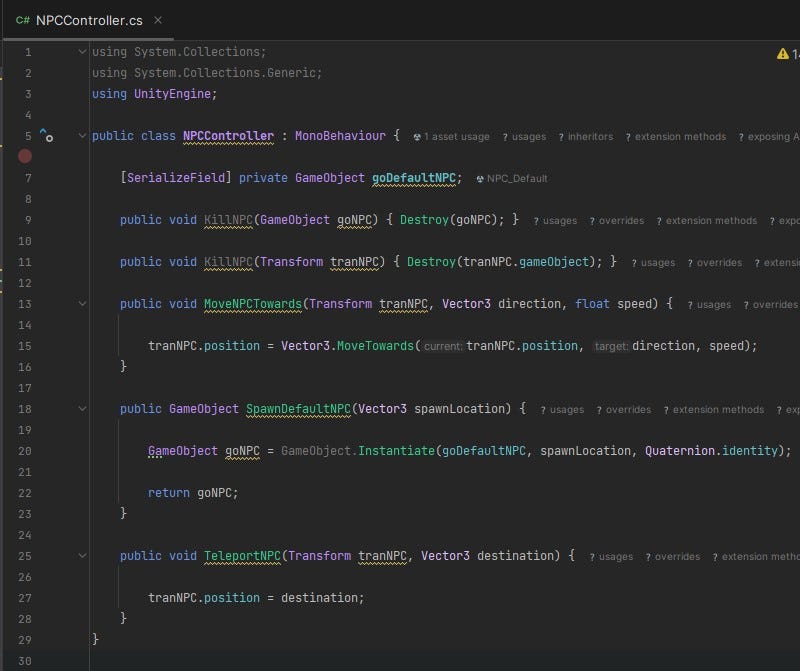Click the Instantiate call on line 20
This screenshot has height=671, width=800.
click(396, 451)
